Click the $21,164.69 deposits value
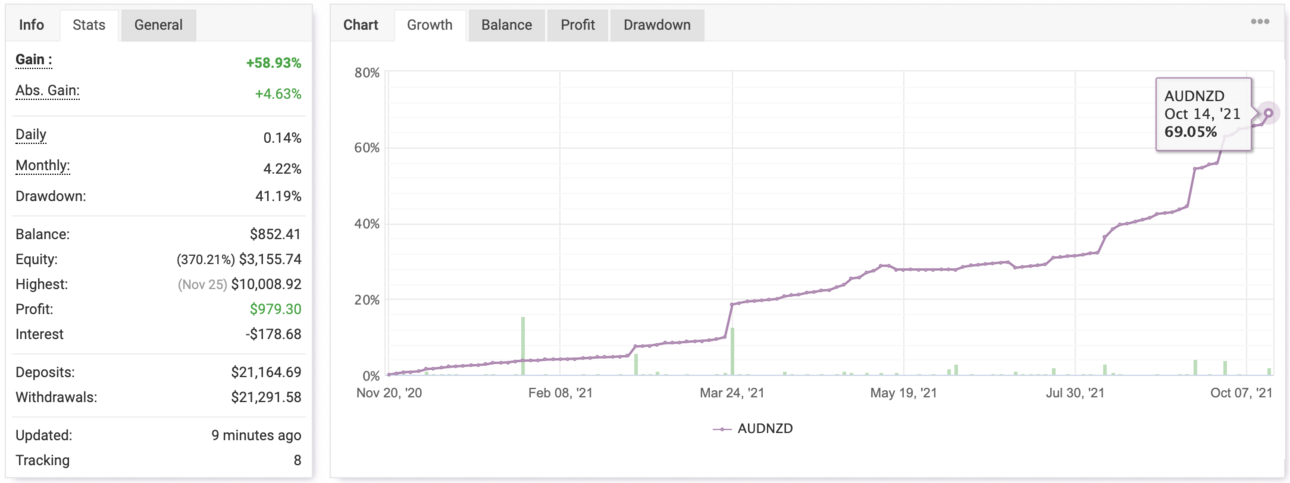This screenshot has height=483, width=1290. point(266,372)
